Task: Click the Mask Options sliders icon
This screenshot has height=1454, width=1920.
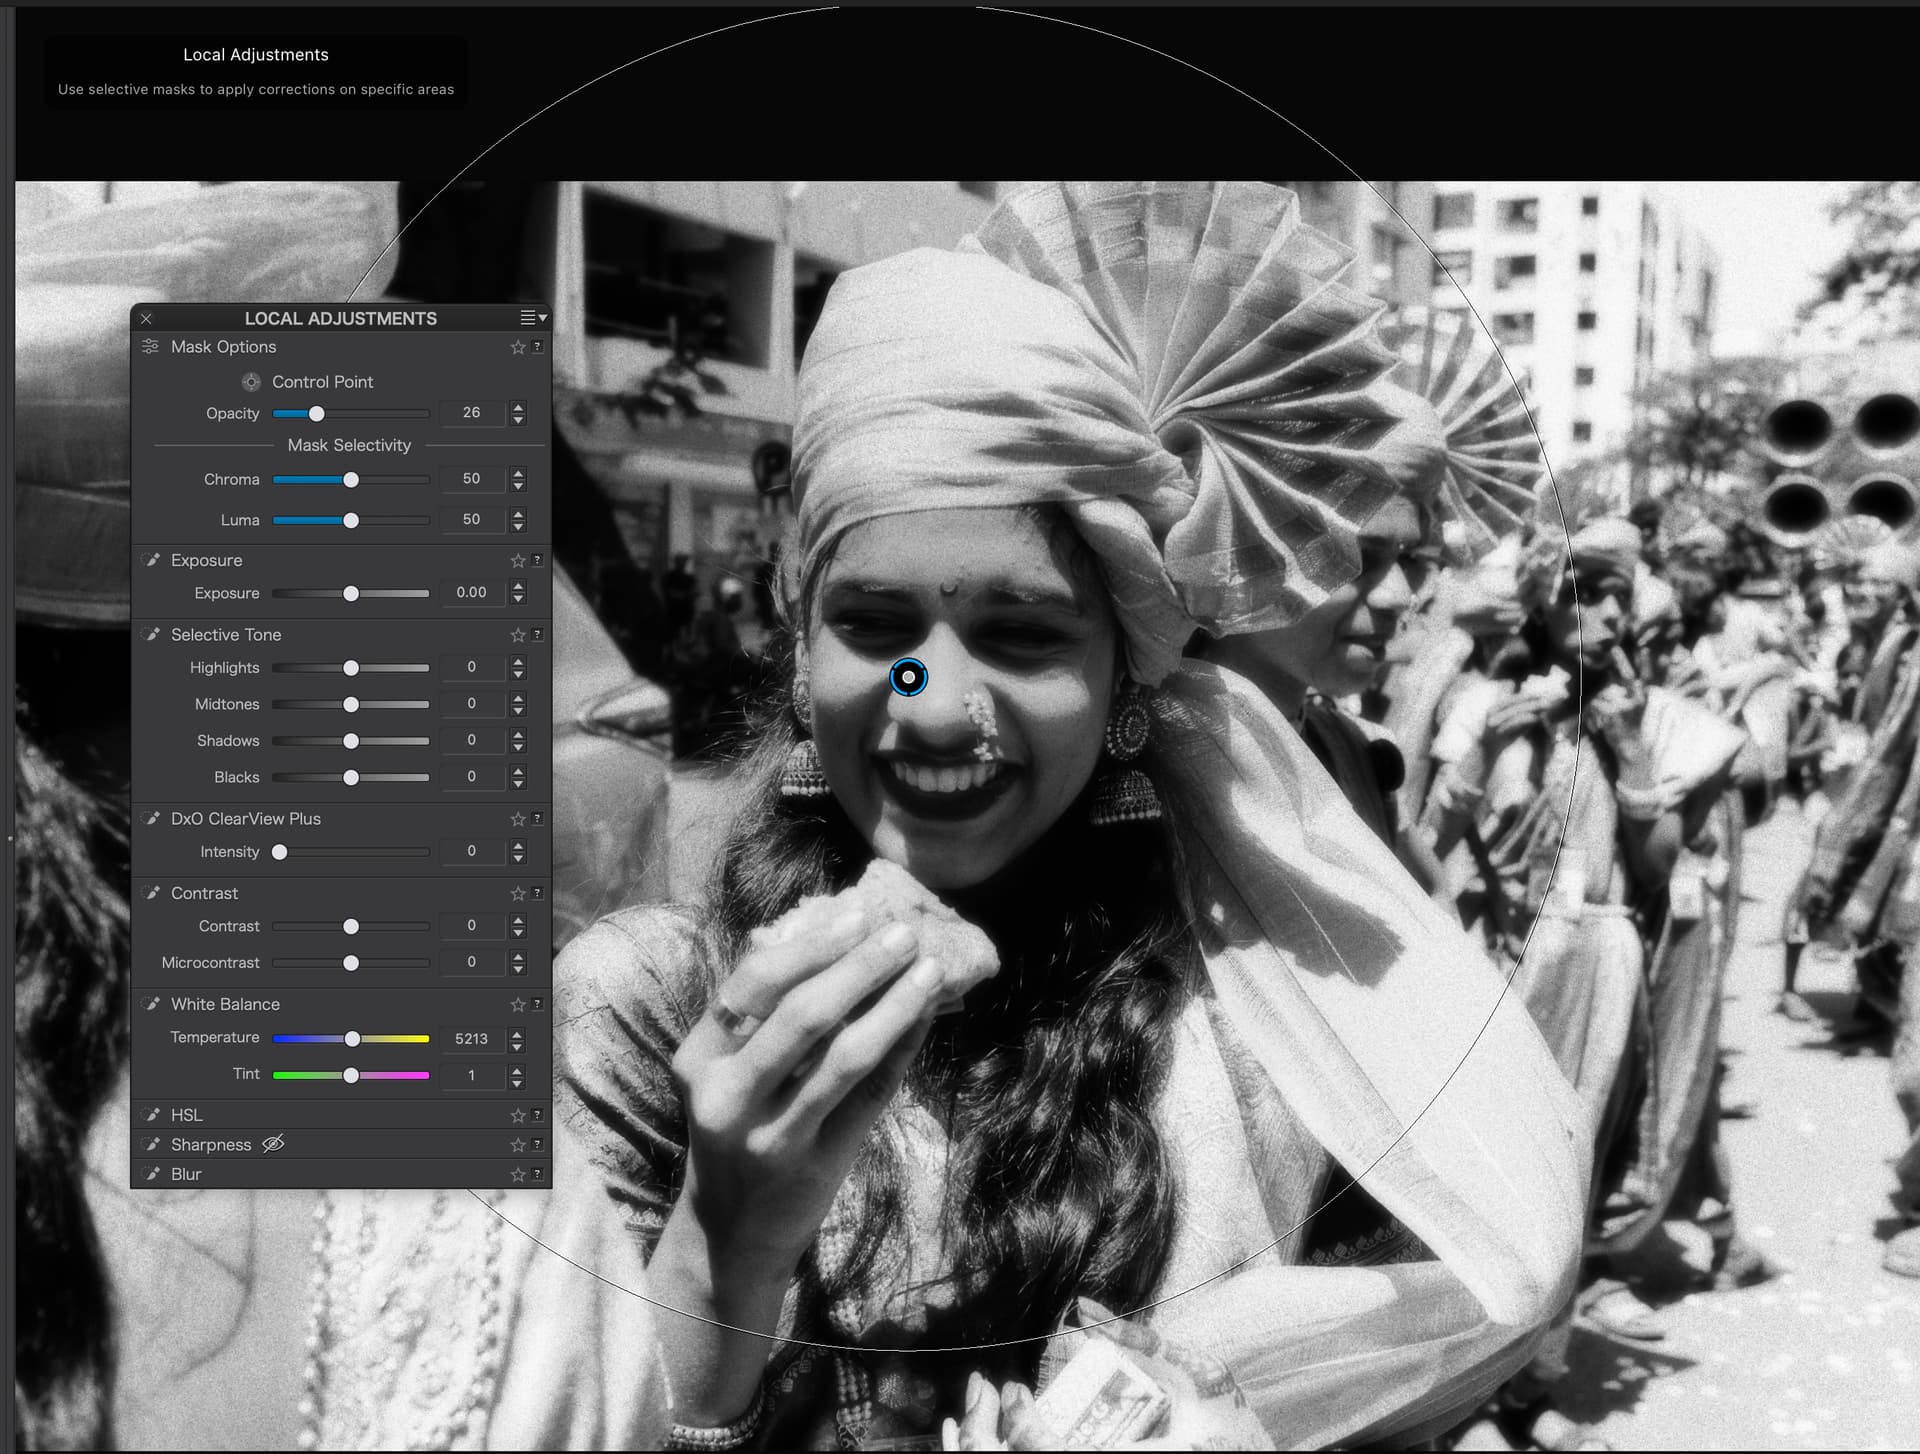Action: pyautogui.click(x=150, y=347)
